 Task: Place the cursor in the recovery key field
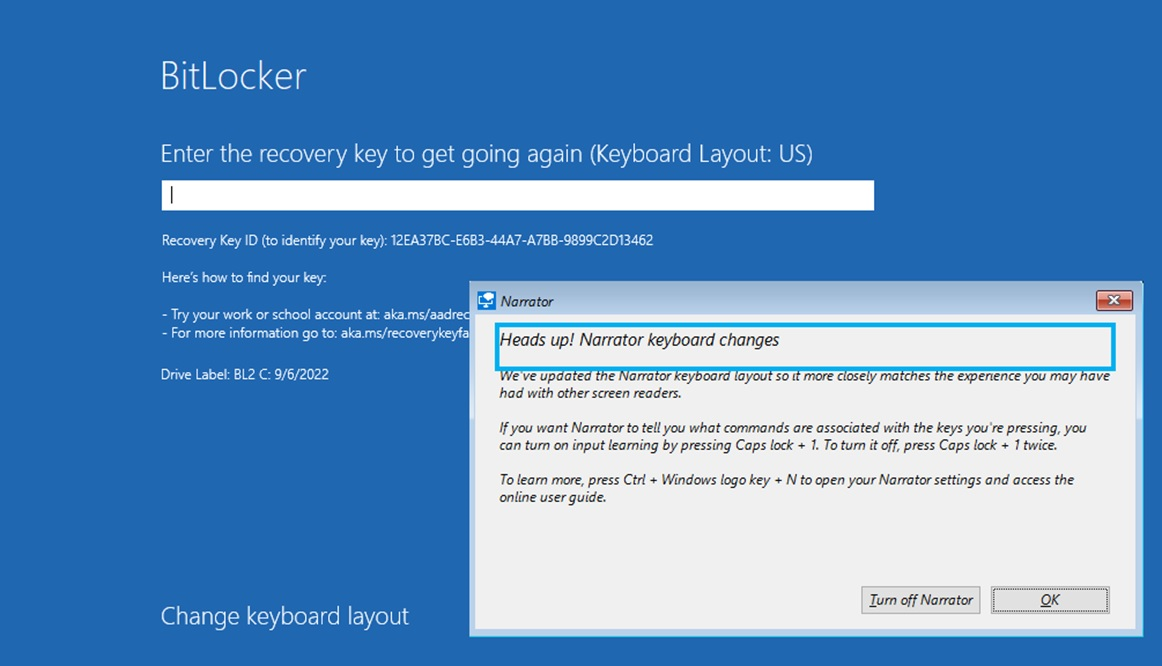517,194
